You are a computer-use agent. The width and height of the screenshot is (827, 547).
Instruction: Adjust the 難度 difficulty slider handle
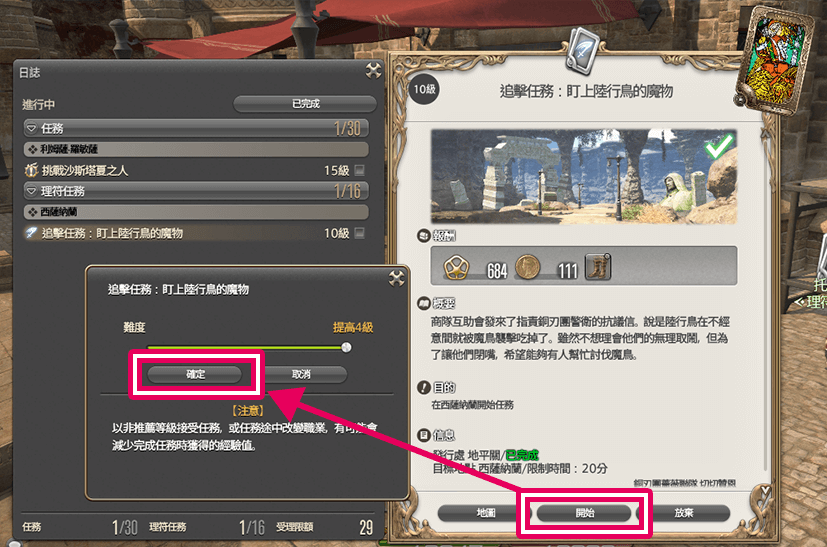(x=346, y=347)
